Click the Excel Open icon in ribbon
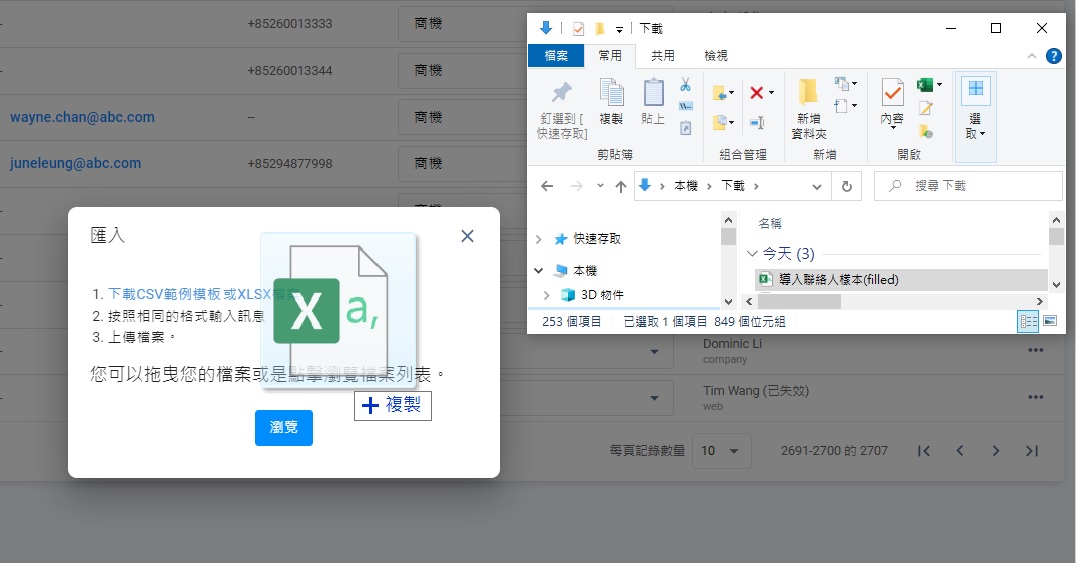Image resolution: width=1076 pixels, height=563 pixels. 925,84
